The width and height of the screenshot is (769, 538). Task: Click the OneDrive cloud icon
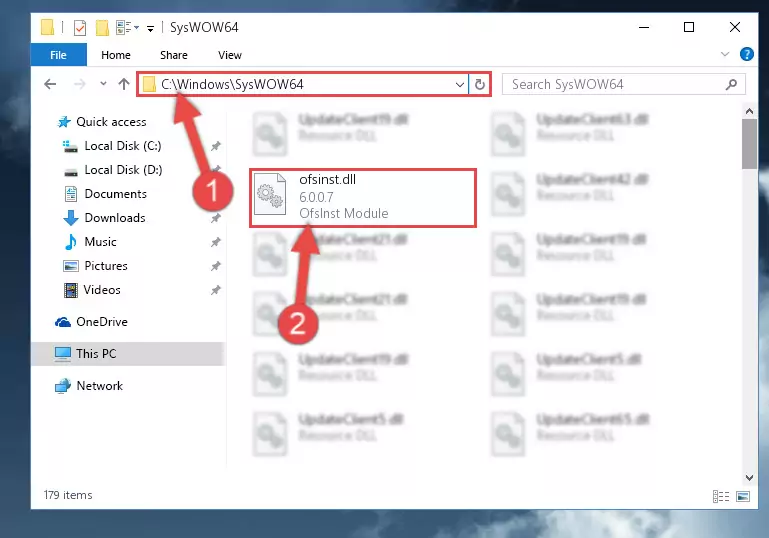(x=63, y=322)
